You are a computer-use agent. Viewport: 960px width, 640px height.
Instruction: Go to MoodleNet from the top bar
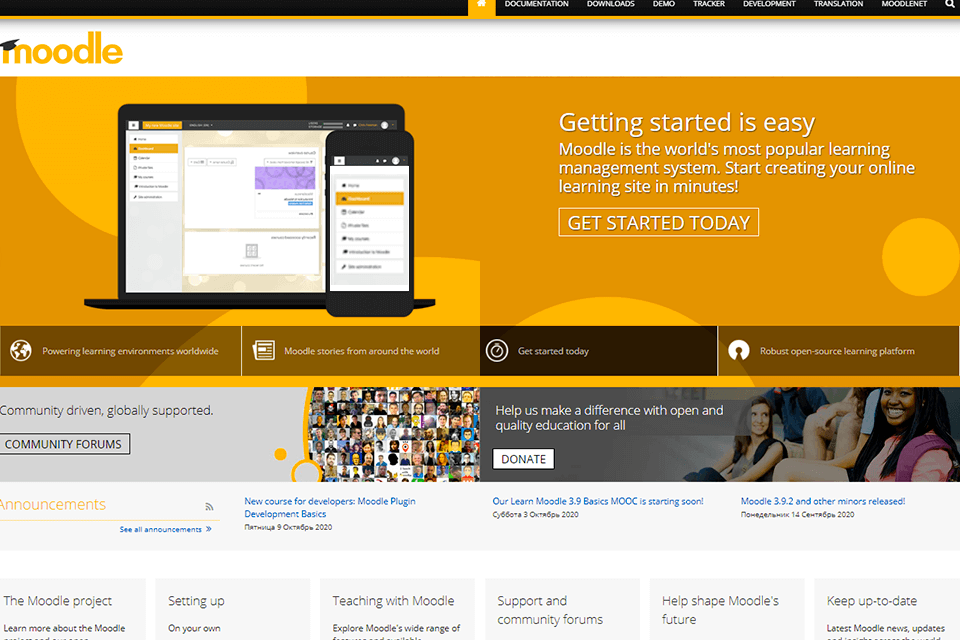coord(904,4)
